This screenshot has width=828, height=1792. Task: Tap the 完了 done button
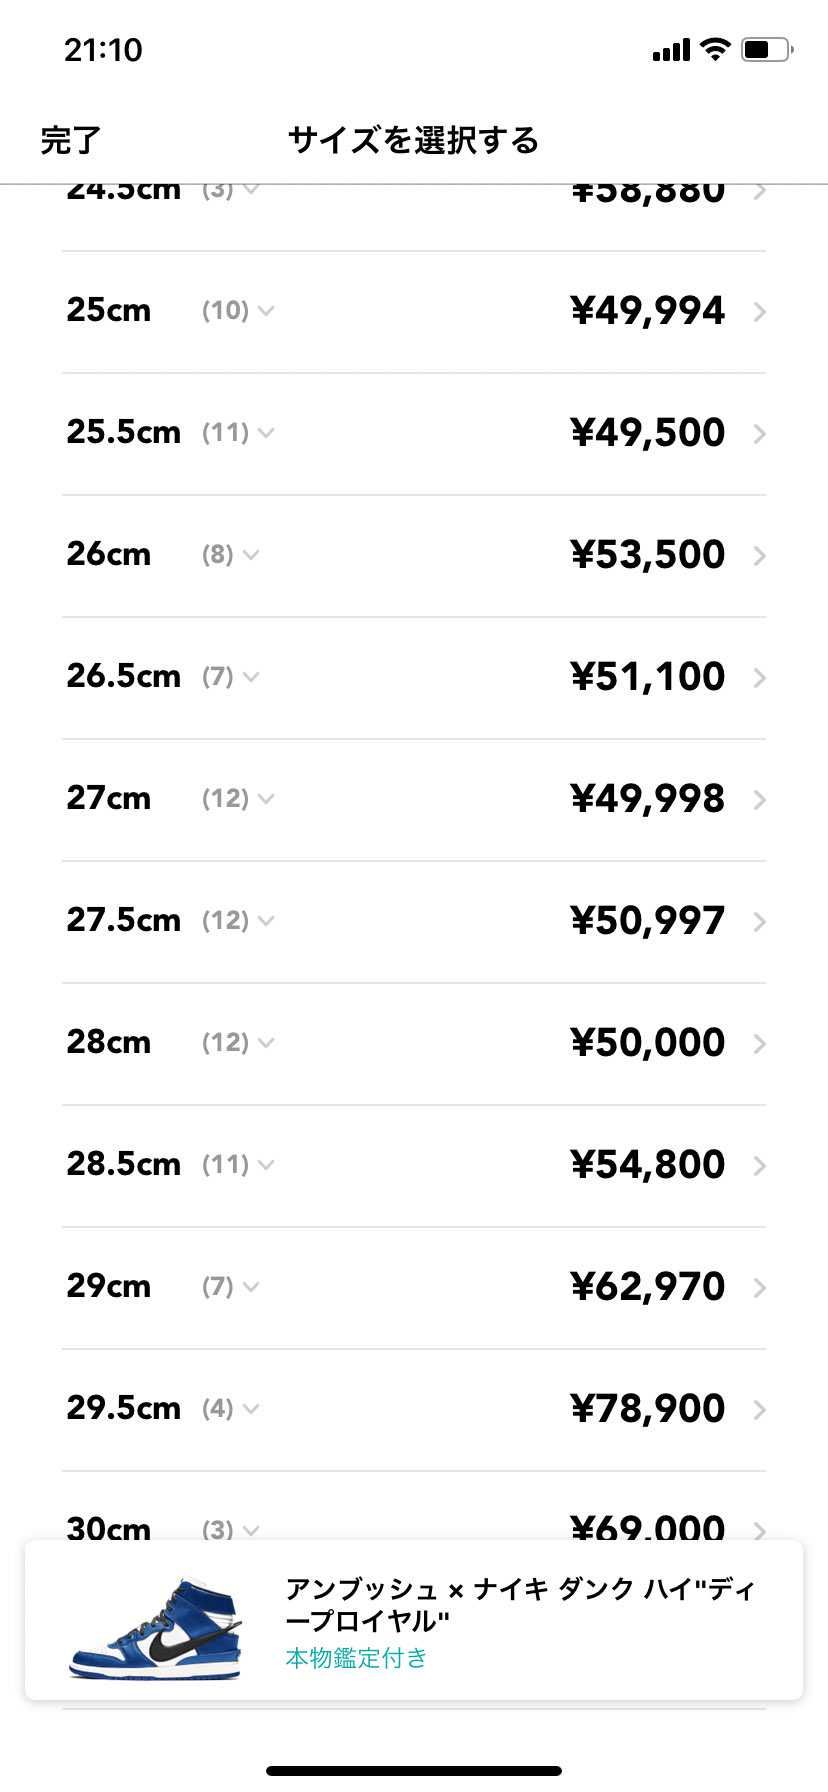[x=70, y=141]
